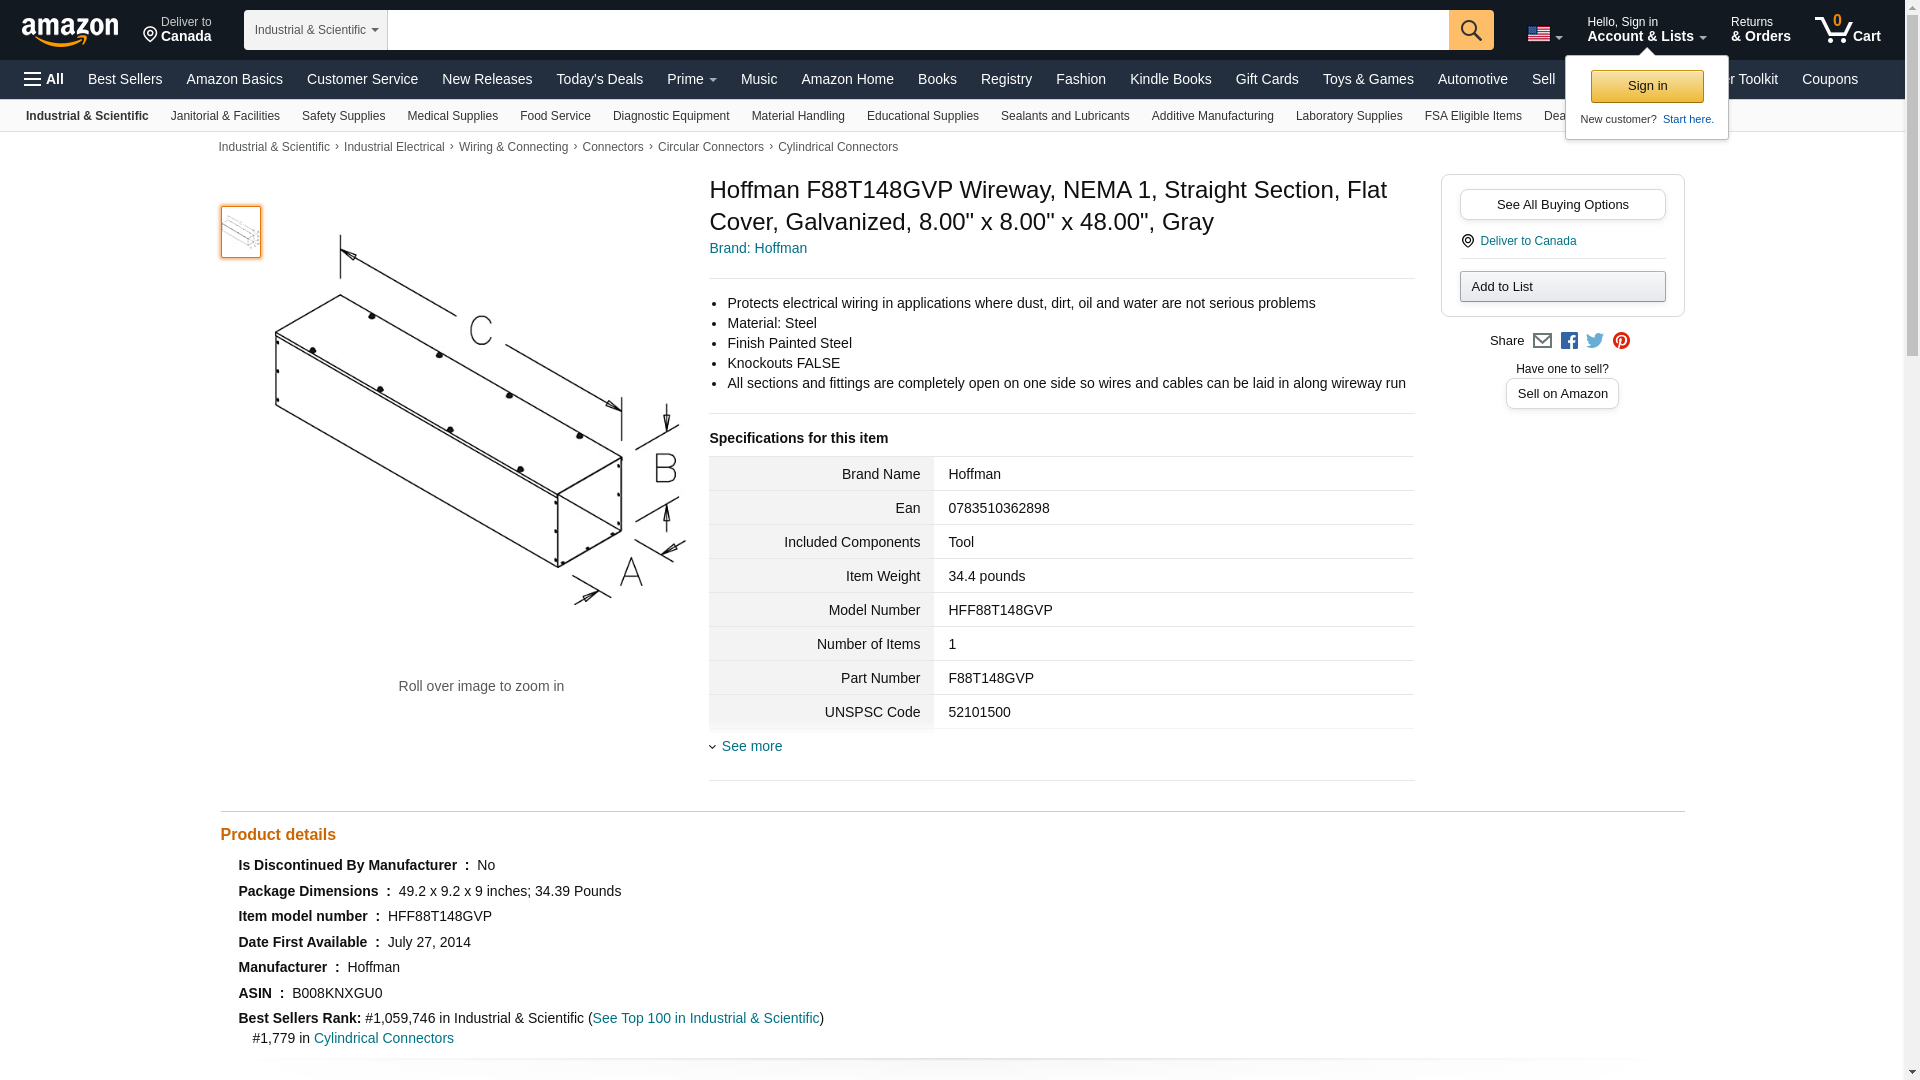Share the product on Facebook
Image resolution: width=1920 pixels, height=1080 pixels.
click(x=1569, y=341)
